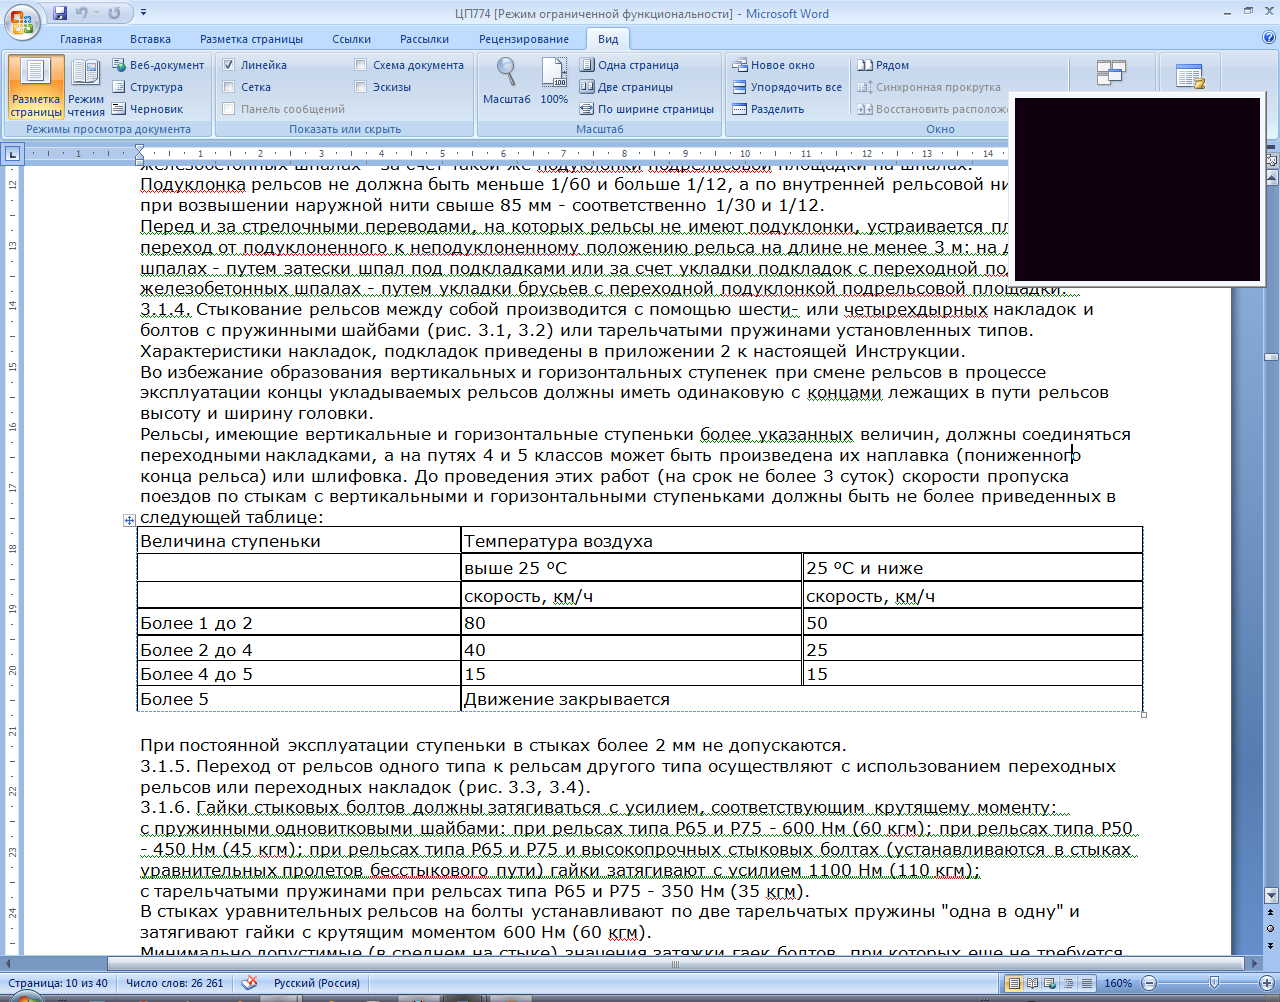The image size is (1280, 1002).
Task: Click vertical scrollbar down arrow
Action: pyautogui.click(x=1271, y=896)
